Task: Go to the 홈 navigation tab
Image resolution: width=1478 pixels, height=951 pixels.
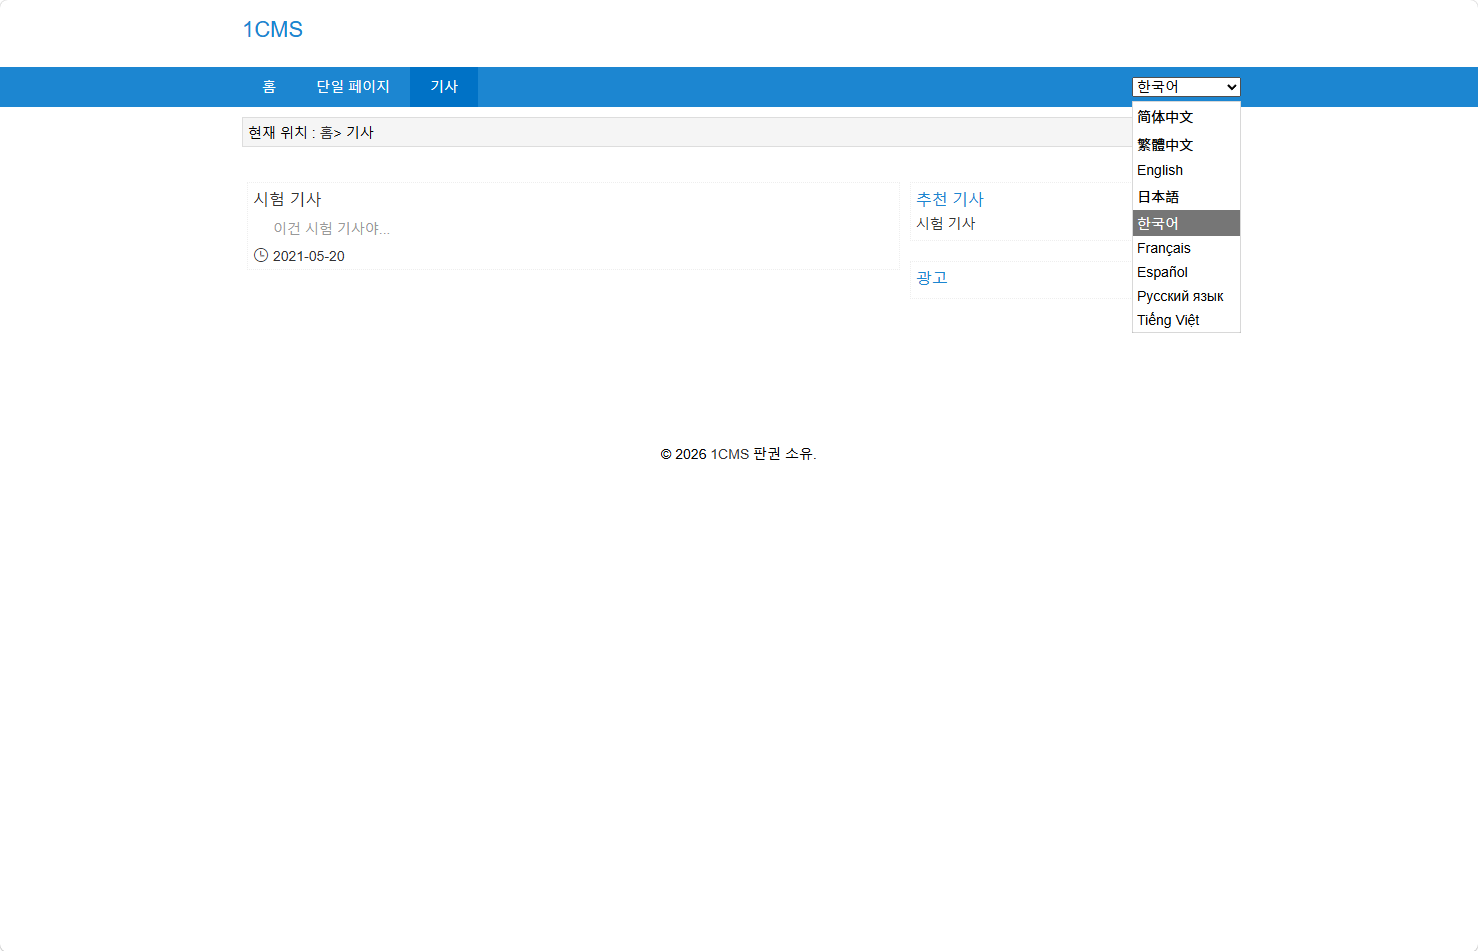Action: pos(269,87)
